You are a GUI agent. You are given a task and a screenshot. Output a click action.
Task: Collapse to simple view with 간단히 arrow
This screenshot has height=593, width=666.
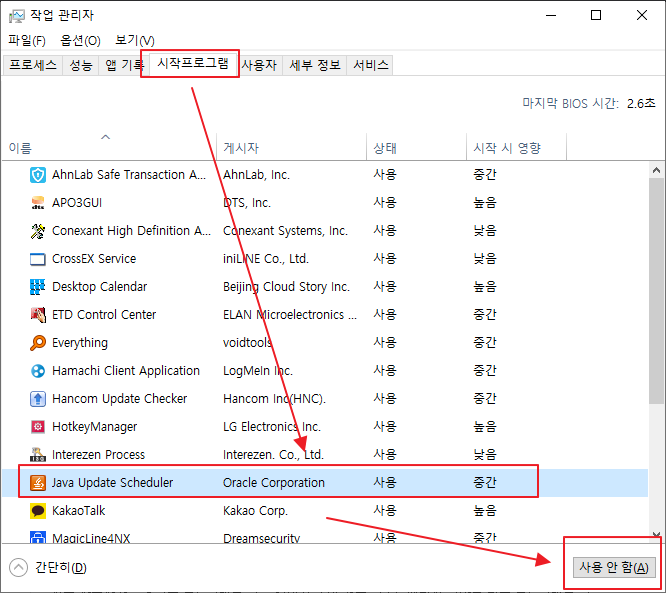[18, 568]
